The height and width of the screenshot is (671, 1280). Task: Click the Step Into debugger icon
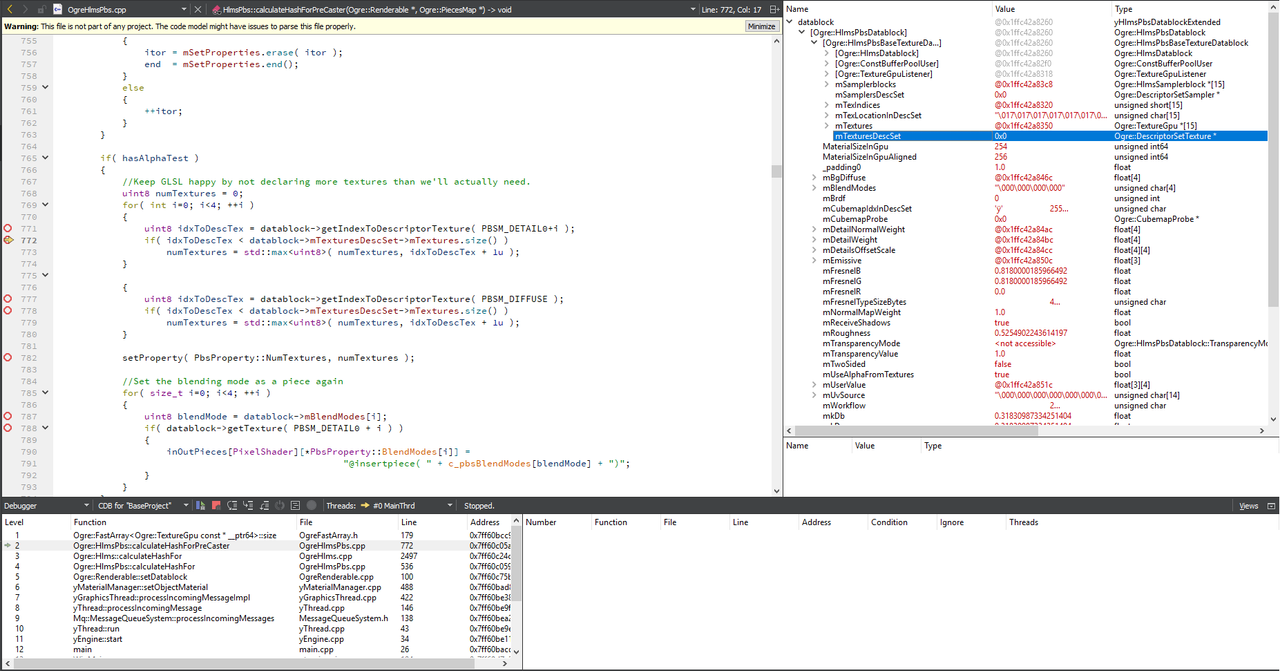[248, 506]
